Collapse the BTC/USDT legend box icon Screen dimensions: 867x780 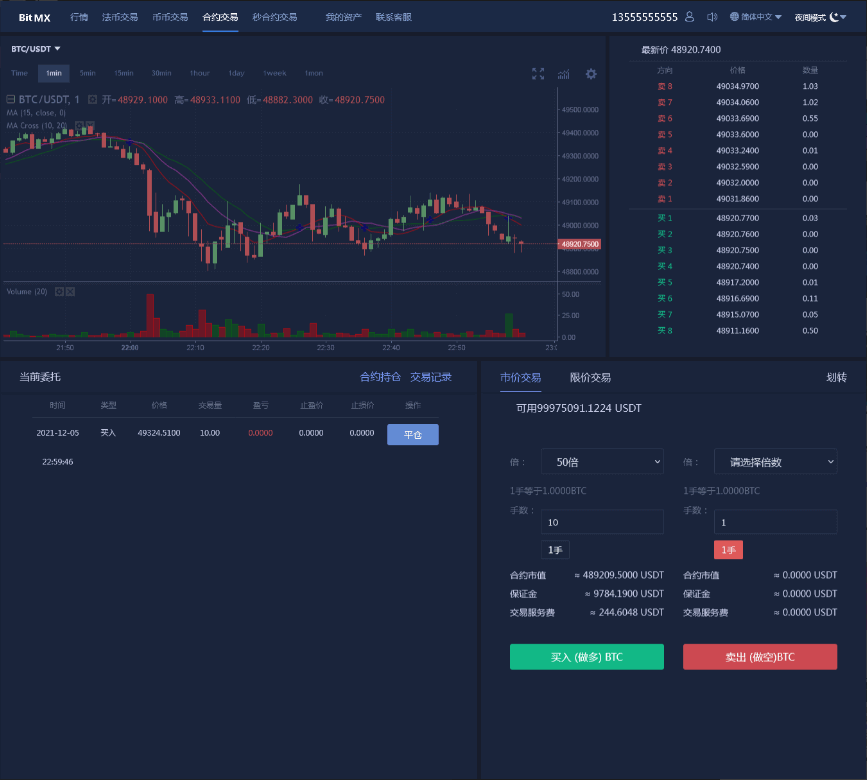pos(10,99)
